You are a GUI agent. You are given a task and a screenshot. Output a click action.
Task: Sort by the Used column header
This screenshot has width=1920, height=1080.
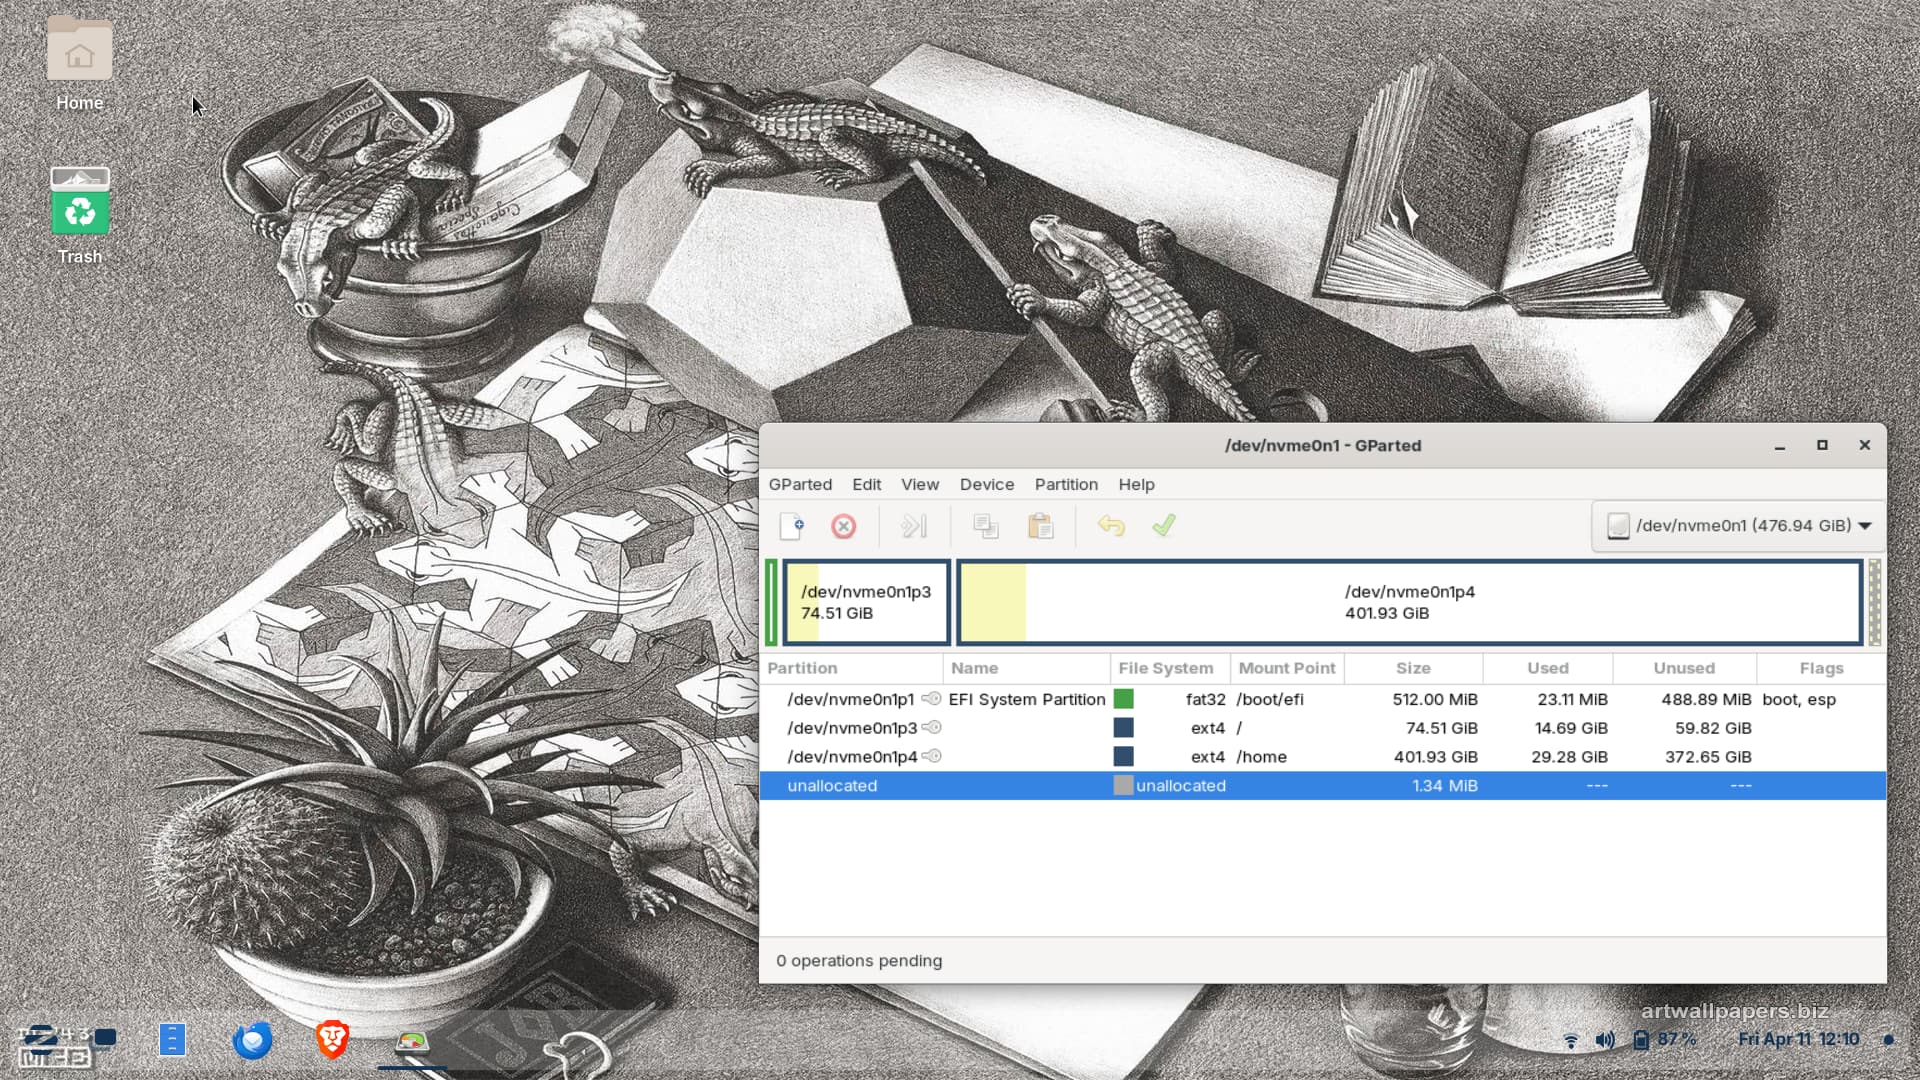pos(1547,668)
